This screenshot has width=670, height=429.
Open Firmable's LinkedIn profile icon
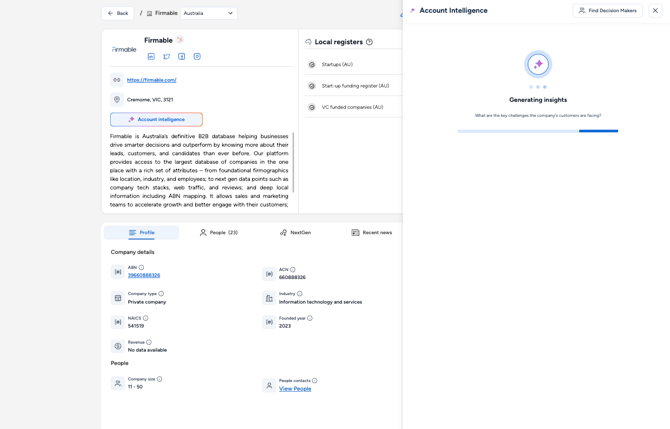point(151,57)
